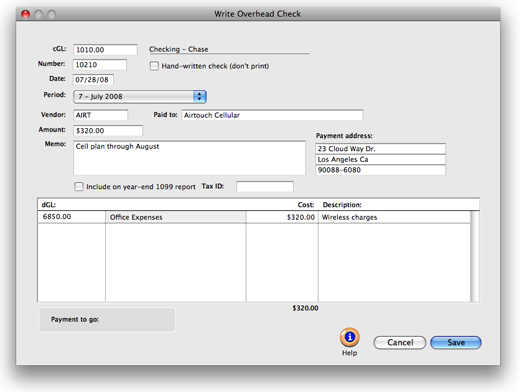Enable Include on year-end 1099 report
This screenshot has width=520, height=392.
pos(79,186)
